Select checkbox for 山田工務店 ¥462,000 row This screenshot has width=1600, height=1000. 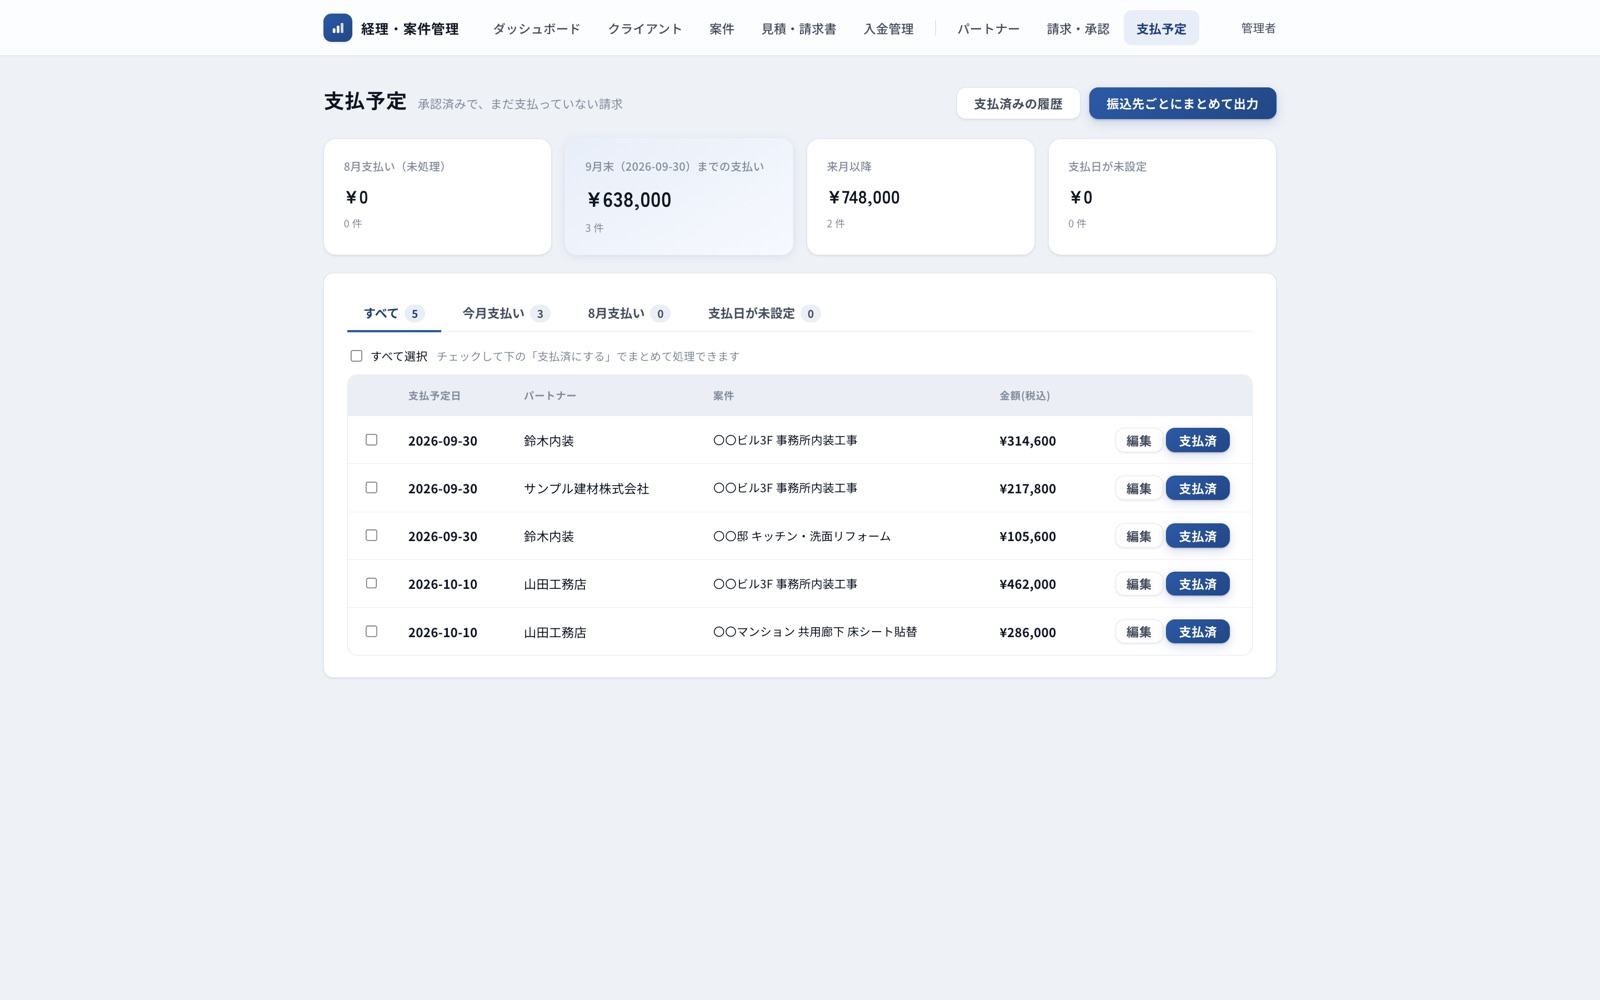click(371, 583)
